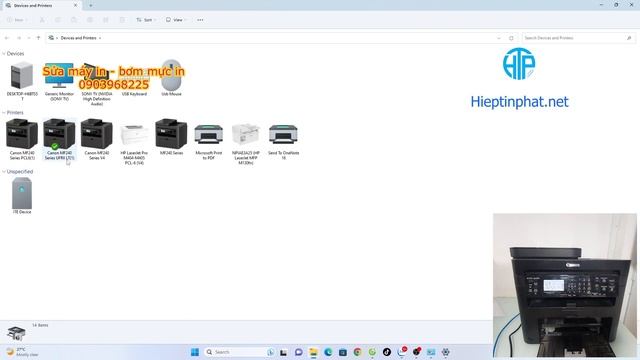The width and height of the screenshot is (640, 360).
Task: Open the recent locations chevron
Action: [x=29, y=38]
